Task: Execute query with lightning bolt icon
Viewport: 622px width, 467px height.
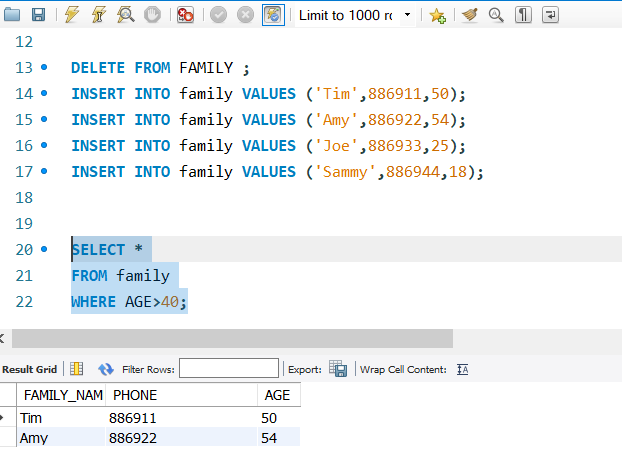Action: pos(72,15)
